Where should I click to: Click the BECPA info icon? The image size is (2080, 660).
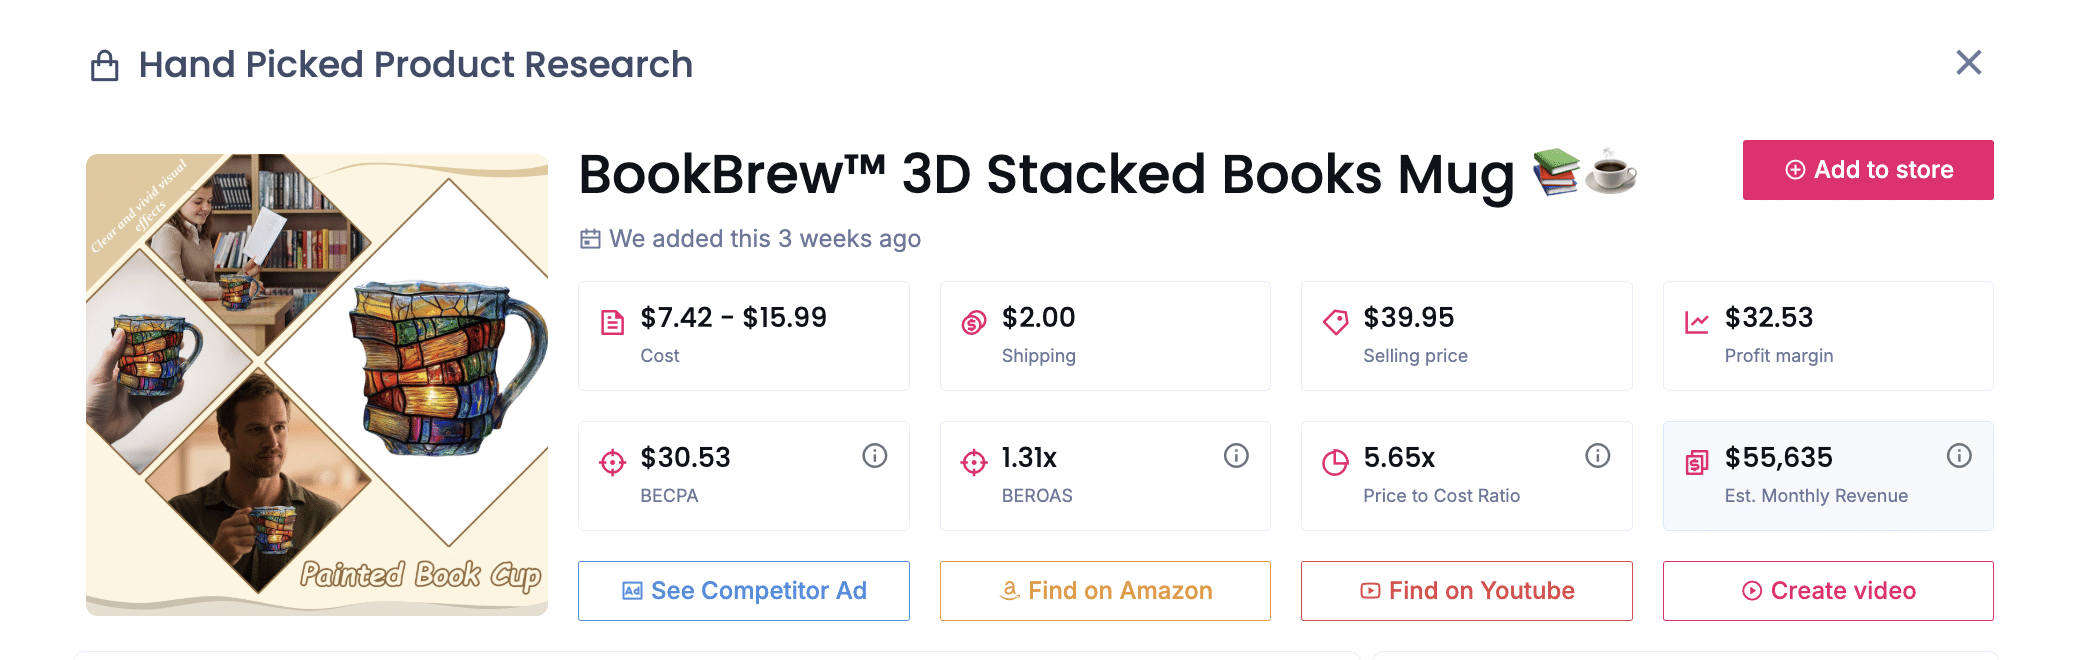[875, 456]
